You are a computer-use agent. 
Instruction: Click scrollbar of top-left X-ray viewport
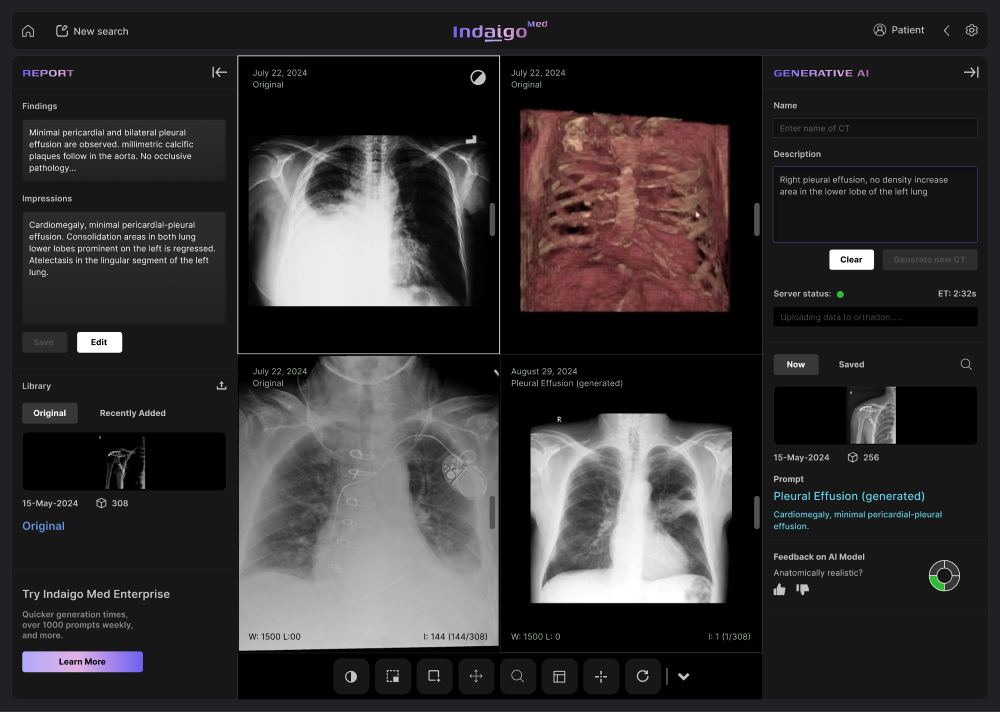[x=492, y=219]
